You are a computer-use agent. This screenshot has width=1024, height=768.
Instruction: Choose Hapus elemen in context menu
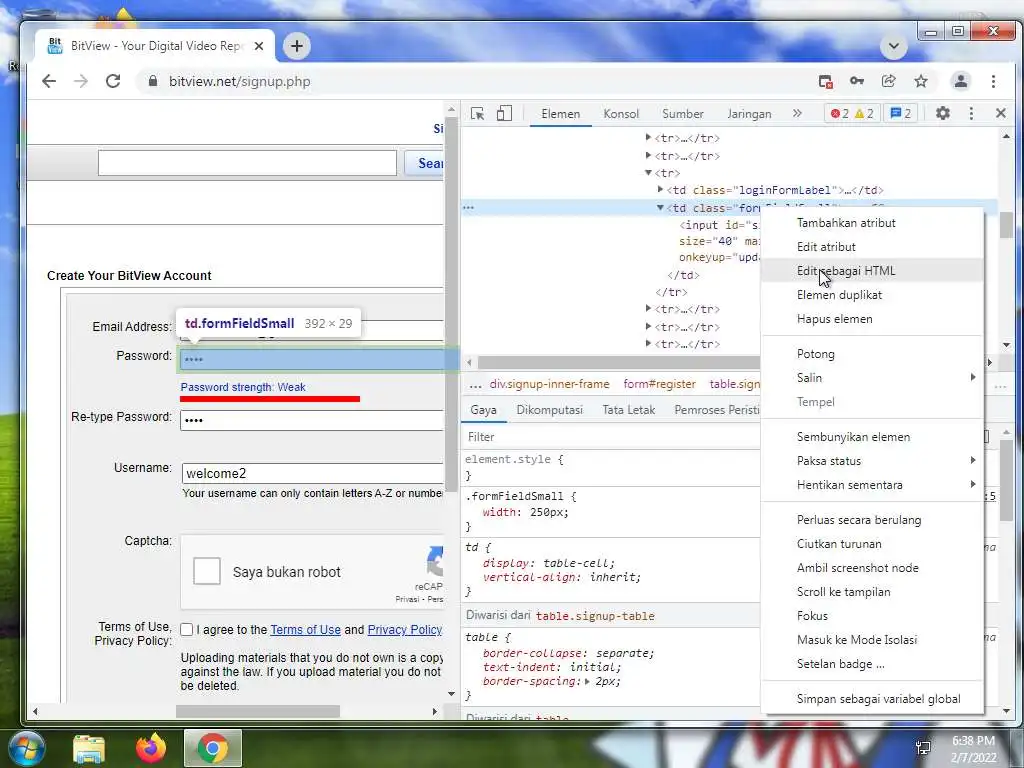coord(872,319)
